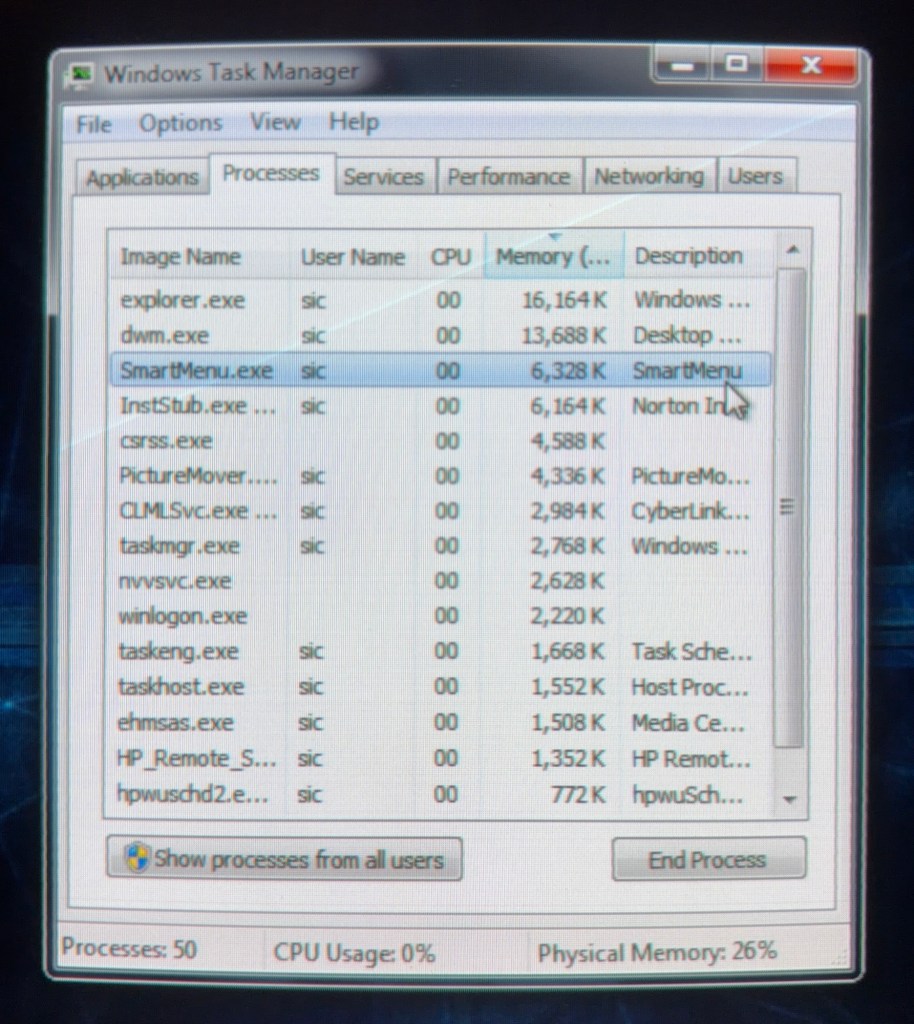This screenshot has width=914, height=1024.
Task: Open the Help menu
Action: click(354, 122)
